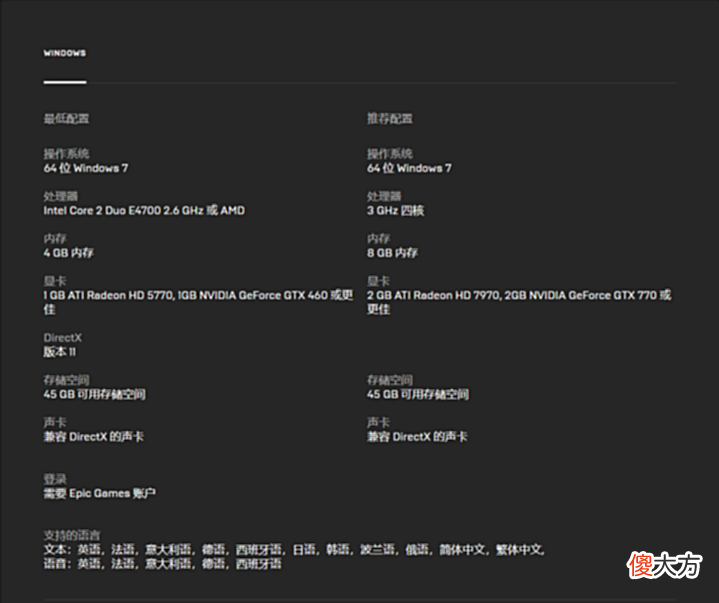Click '版本 11' DirectX value
Image resolution: width=719 pixels, height=603 pixels.
click(60, 352)
